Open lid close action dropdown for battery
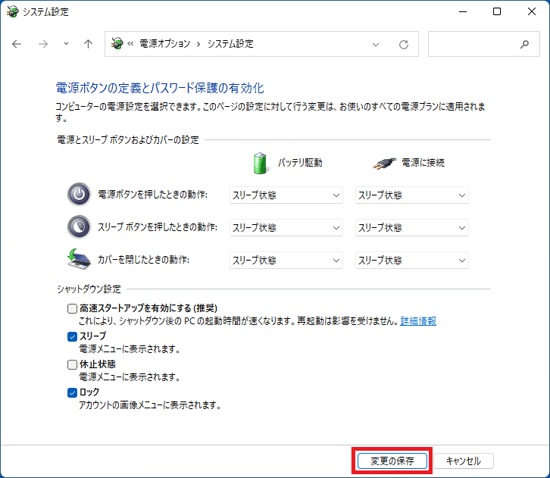The height and width of the screenshot is (478, 550). (286, 260)
